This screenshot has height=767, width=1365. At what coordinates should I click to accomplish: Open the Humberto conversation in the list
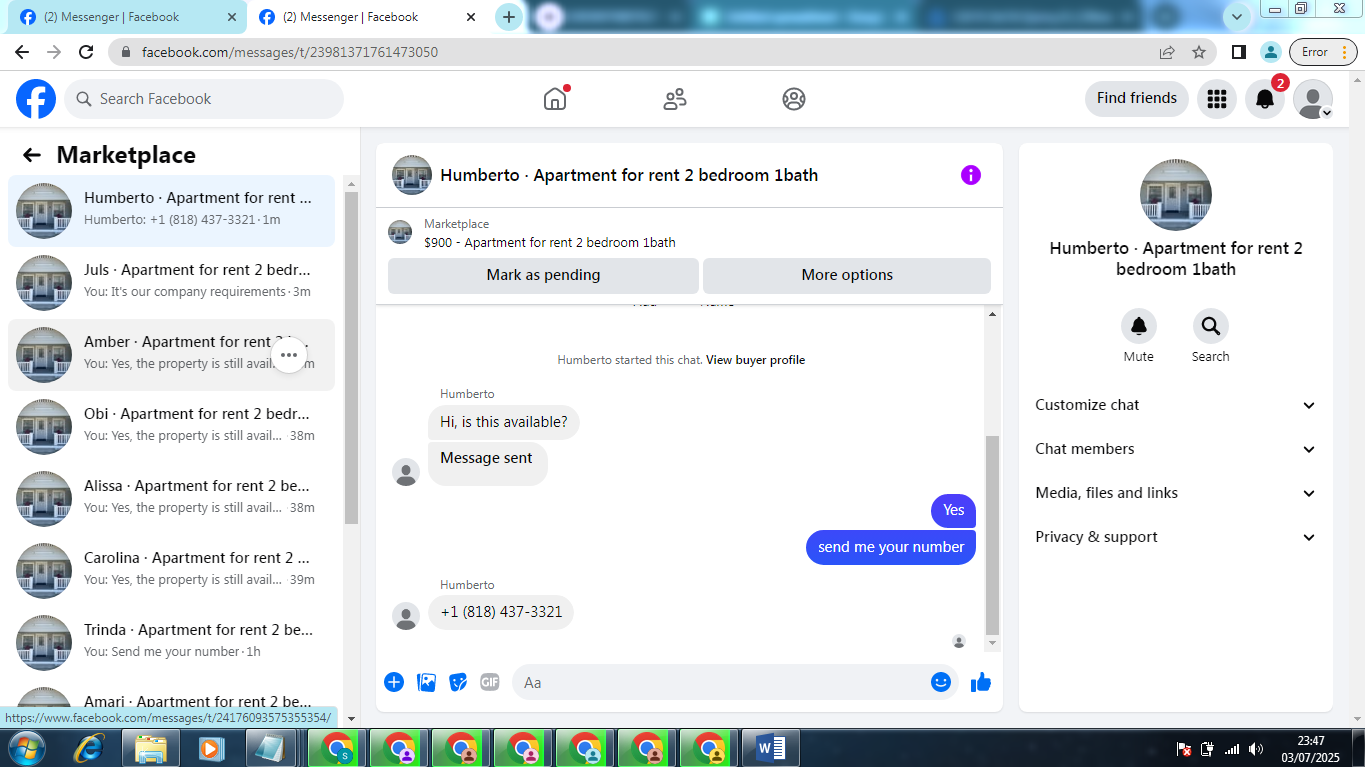[172, 211]
